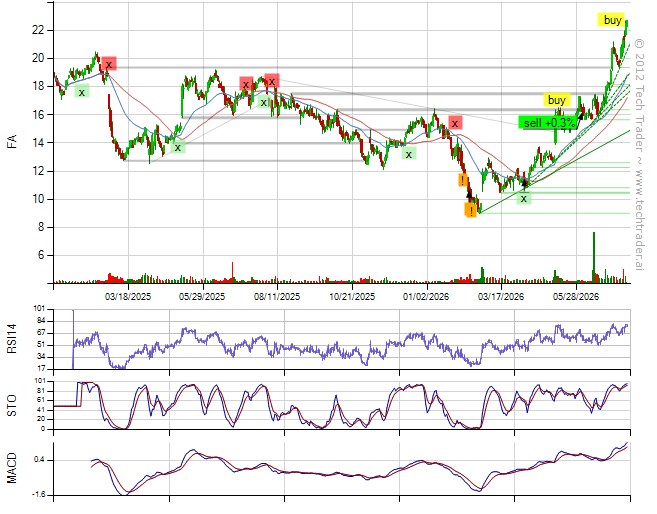Click the price axis label 16
Viewport: 657px width, 514px height.
[38, 114]
